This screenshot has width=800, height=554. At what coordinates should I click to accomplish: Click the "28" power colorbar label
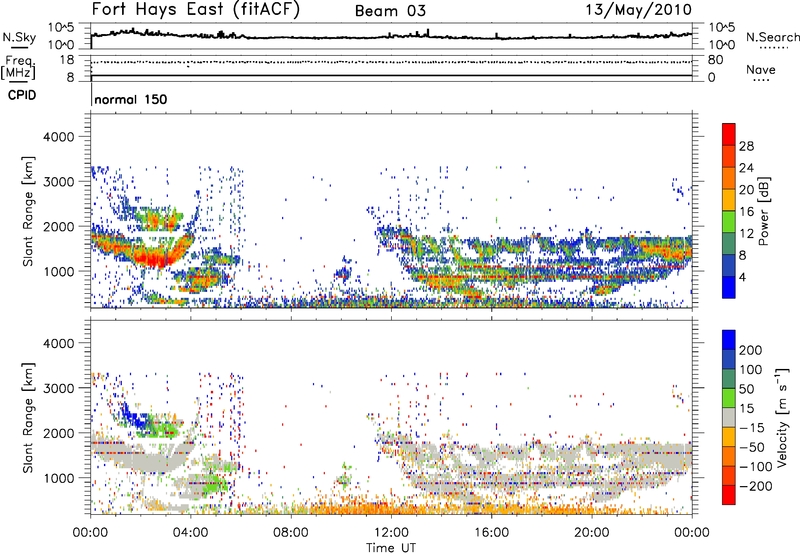[746, 146]
